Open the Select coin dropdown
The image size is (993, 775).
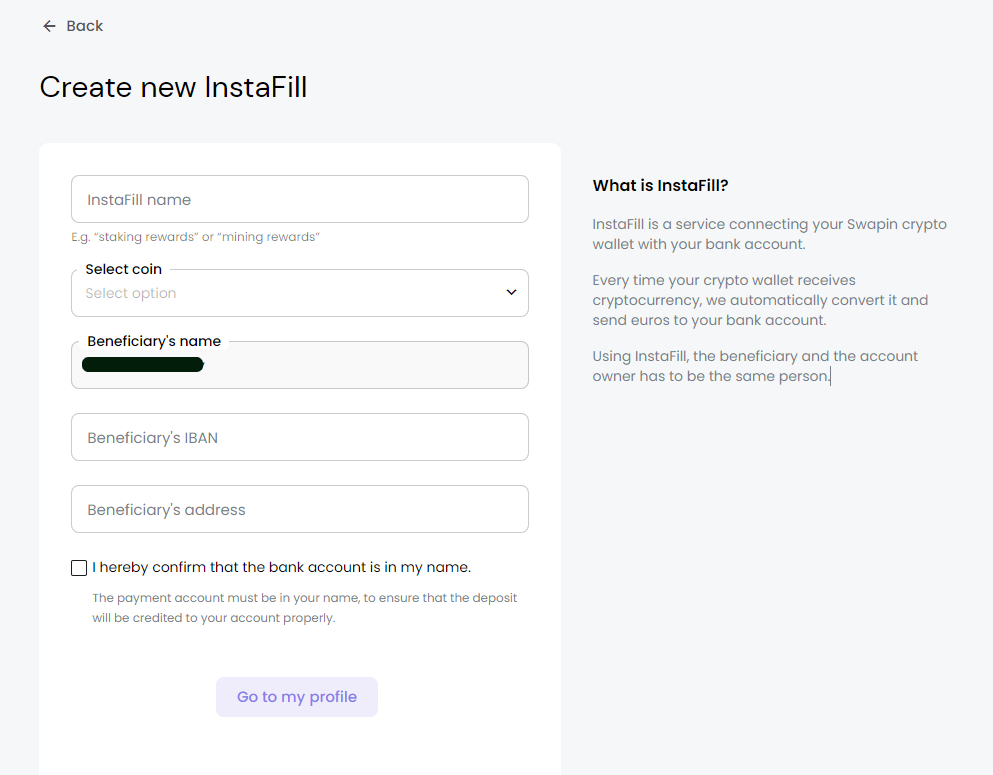pyautogui.click(x=290, y=293)
